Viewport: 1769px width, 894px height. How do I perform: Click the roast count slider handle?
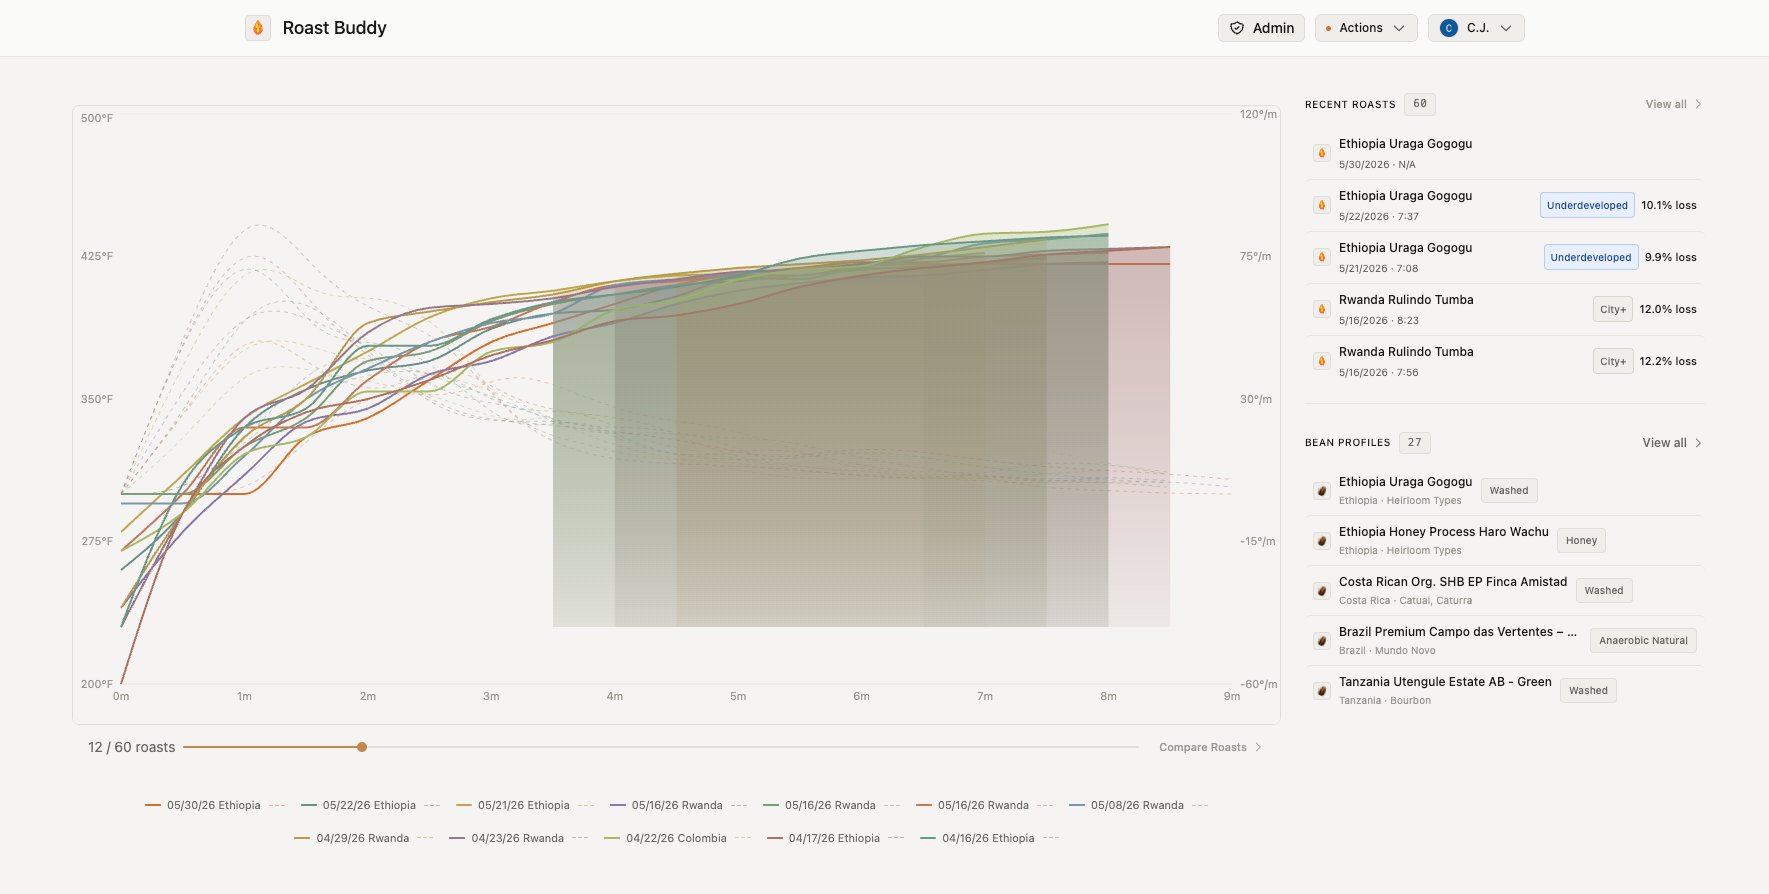pos(362,747)
